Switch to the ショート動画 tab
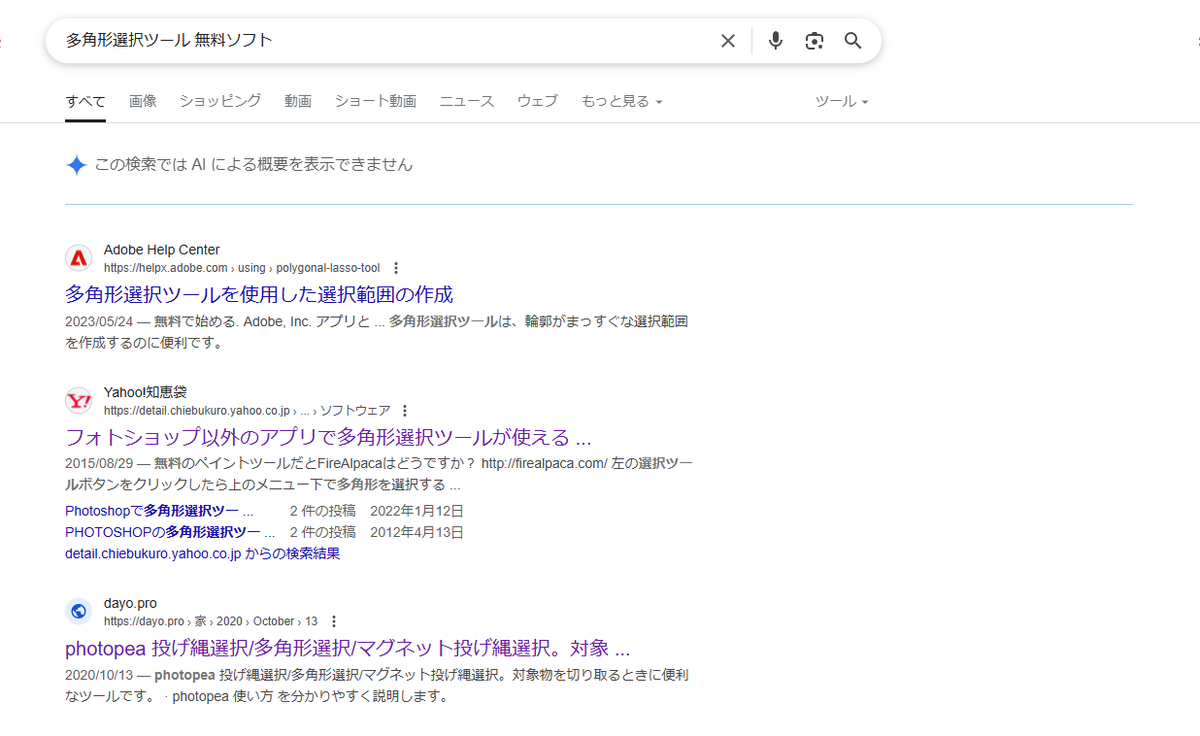 (375, 101)
